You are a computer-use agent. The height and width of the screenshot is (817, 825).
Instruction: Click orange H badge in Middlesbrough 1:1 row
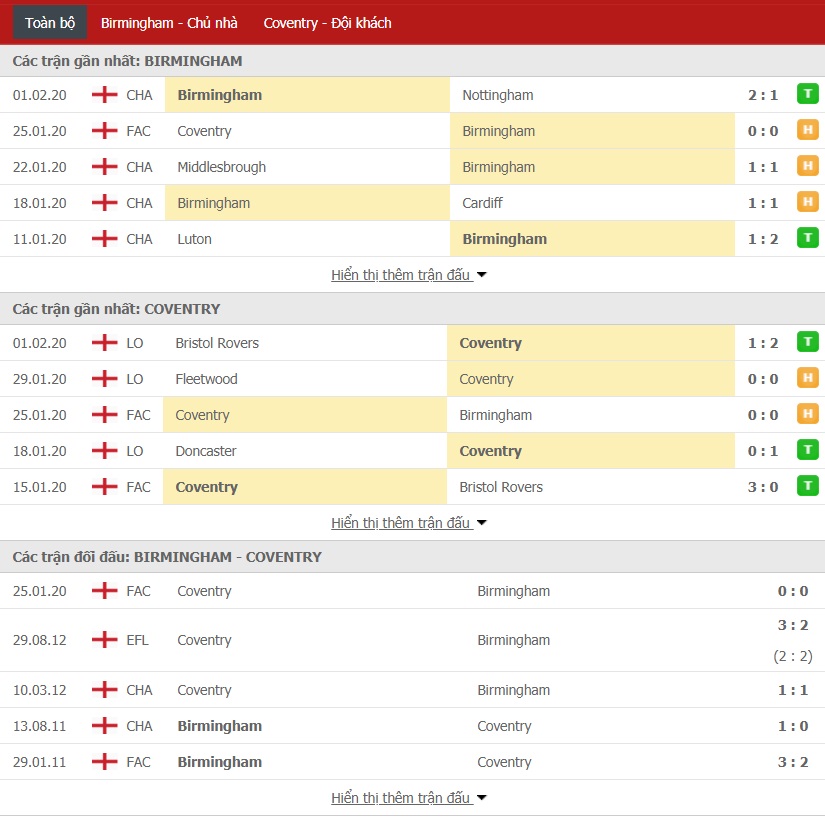807,166
